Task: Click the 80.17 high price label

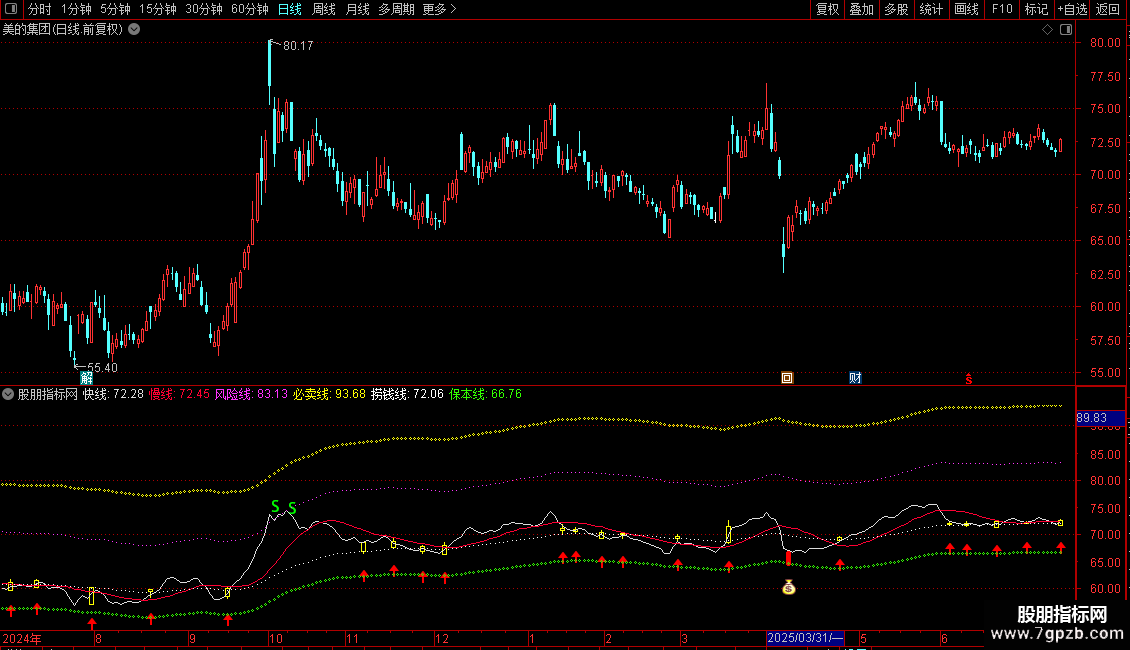Action: 298,45
